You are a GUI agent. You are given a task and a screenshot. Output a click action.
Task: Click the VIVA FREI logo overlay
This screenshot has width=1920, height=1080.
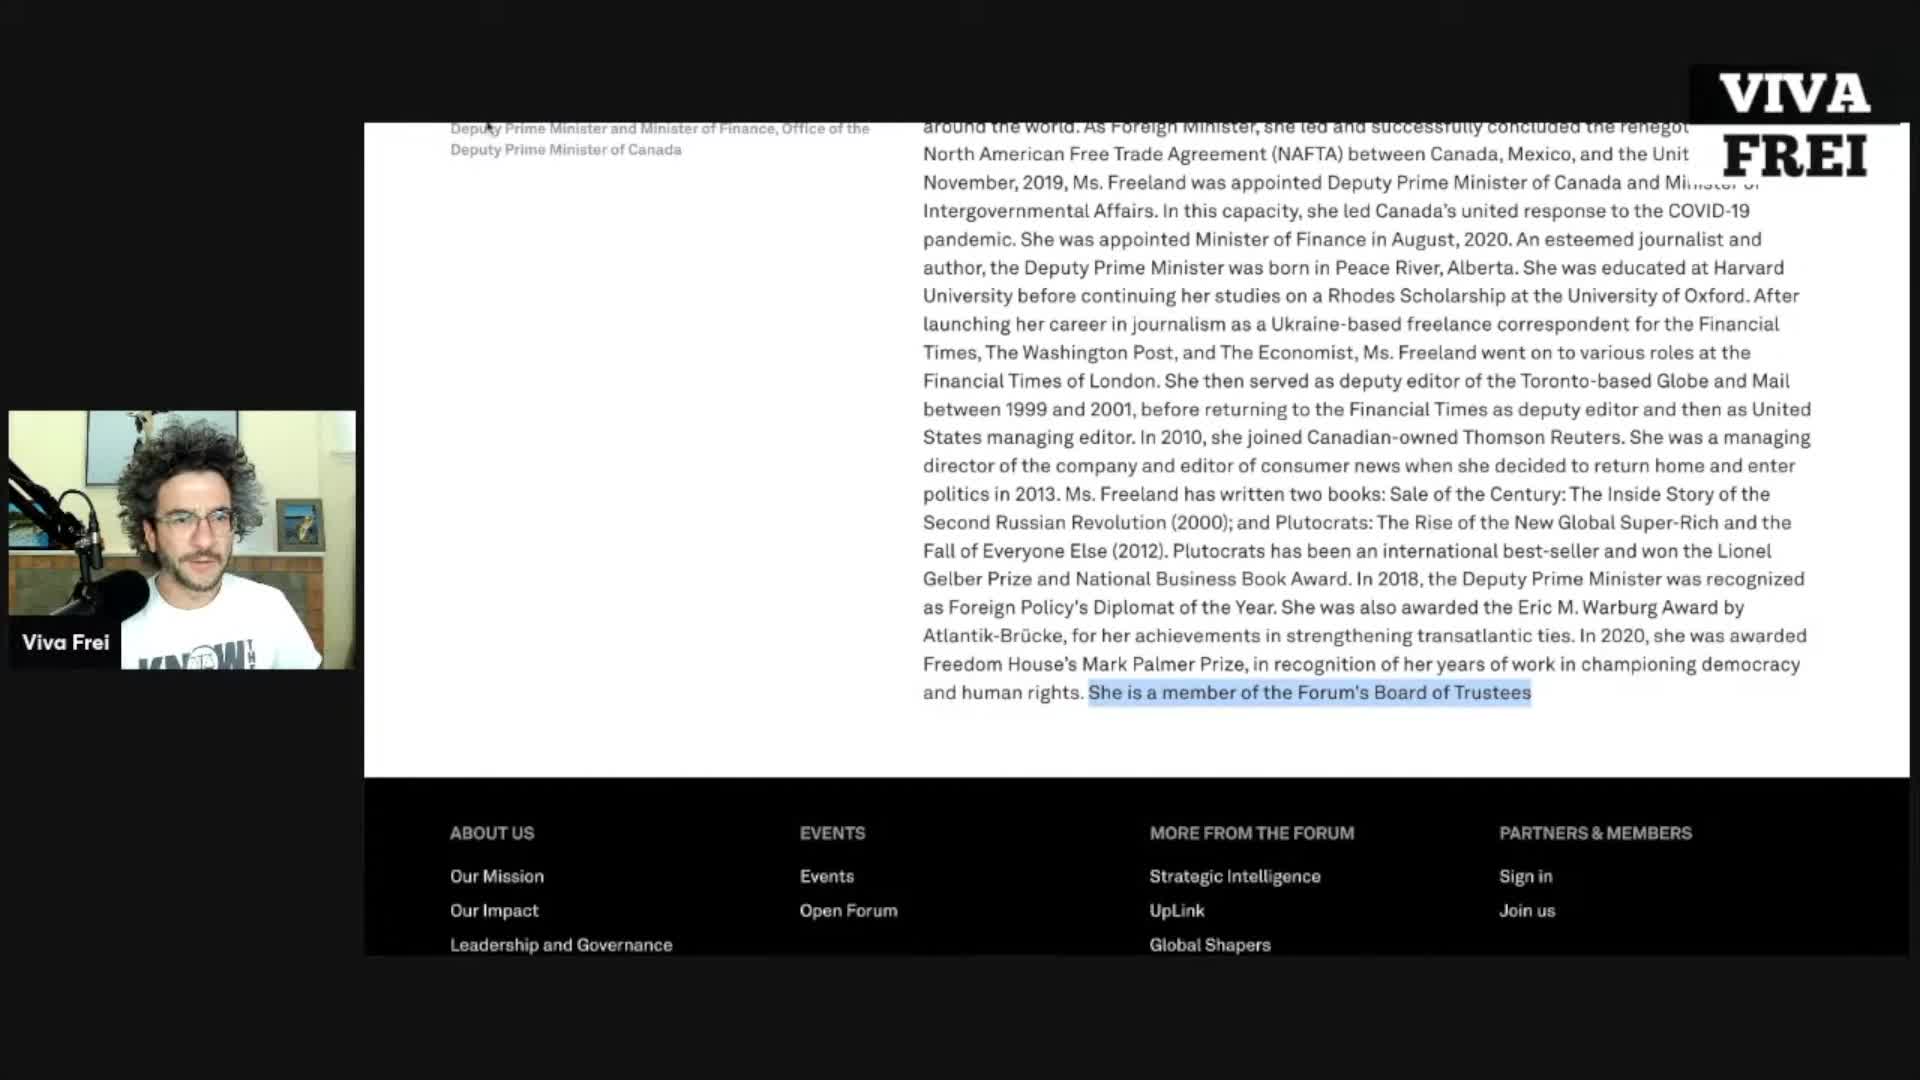tap(1794, 125)
